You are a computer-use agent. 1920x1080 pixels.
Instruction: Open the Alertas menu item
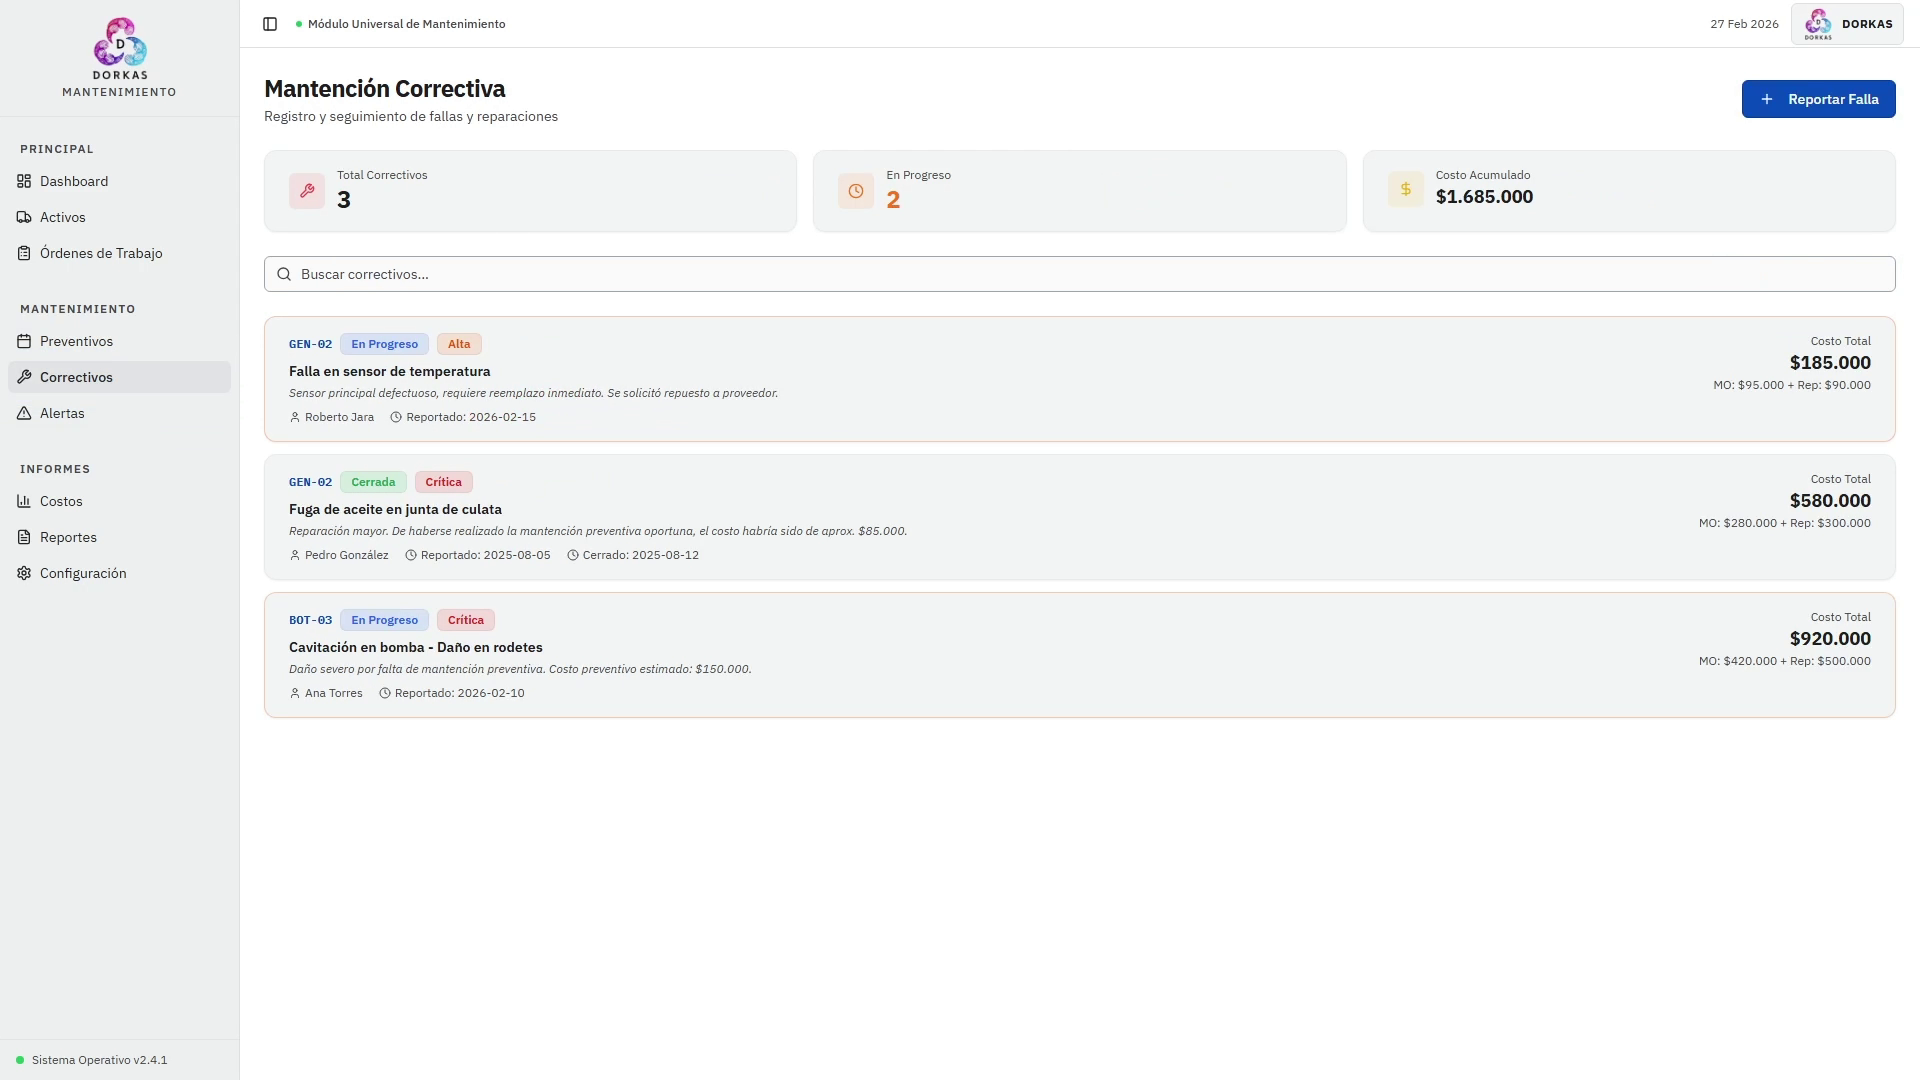click(62, 413)
